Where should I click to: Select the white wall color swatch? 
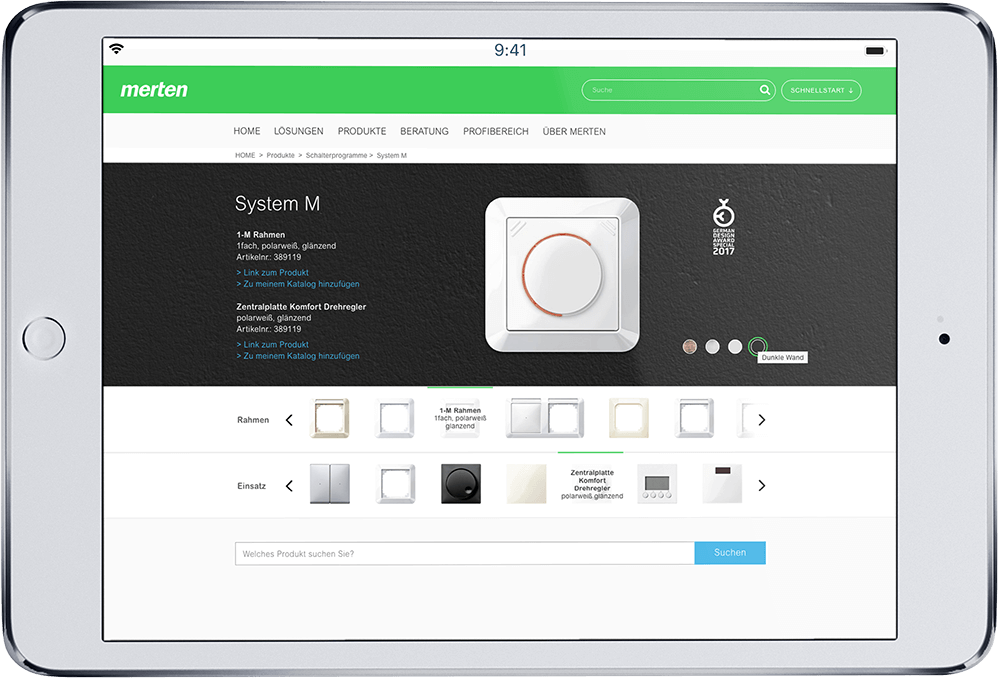735,346
